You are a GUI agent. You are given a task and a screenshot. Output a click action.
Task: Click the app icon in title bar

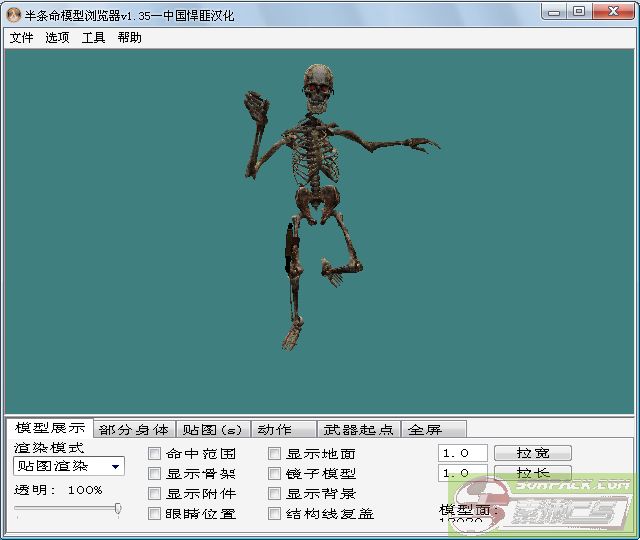click(14, 12)
